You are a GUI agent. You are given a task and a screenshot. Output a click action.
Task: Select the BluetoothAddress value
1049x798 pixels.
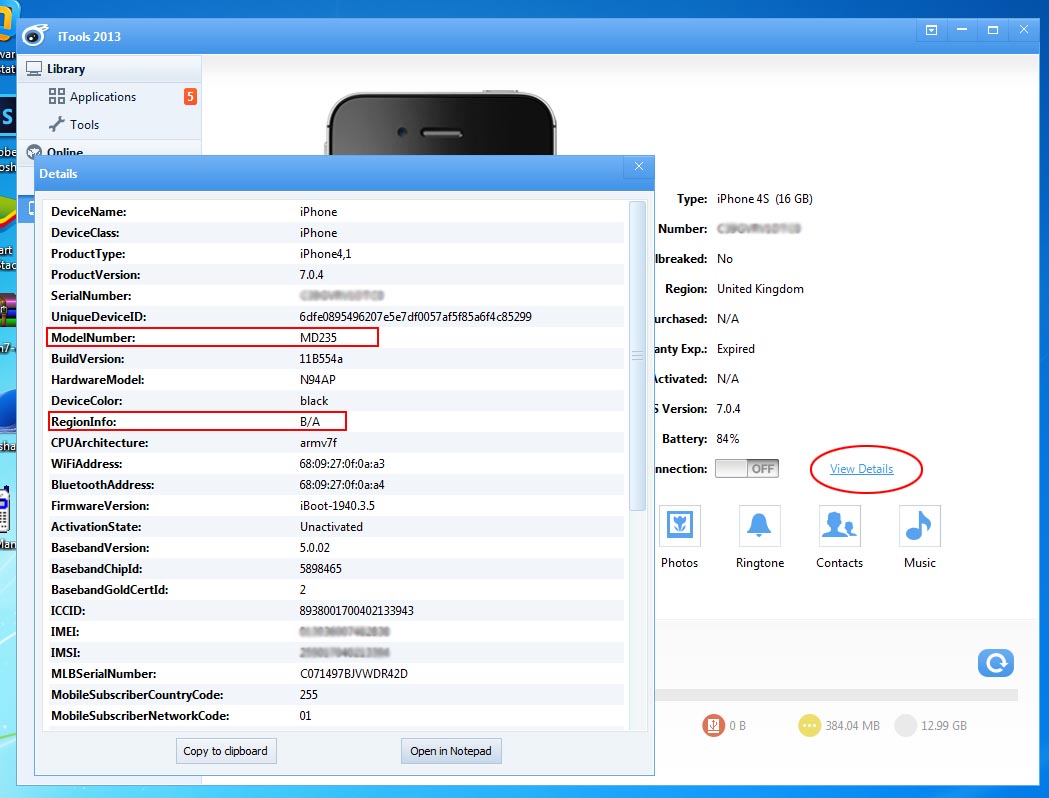[342, 485]
